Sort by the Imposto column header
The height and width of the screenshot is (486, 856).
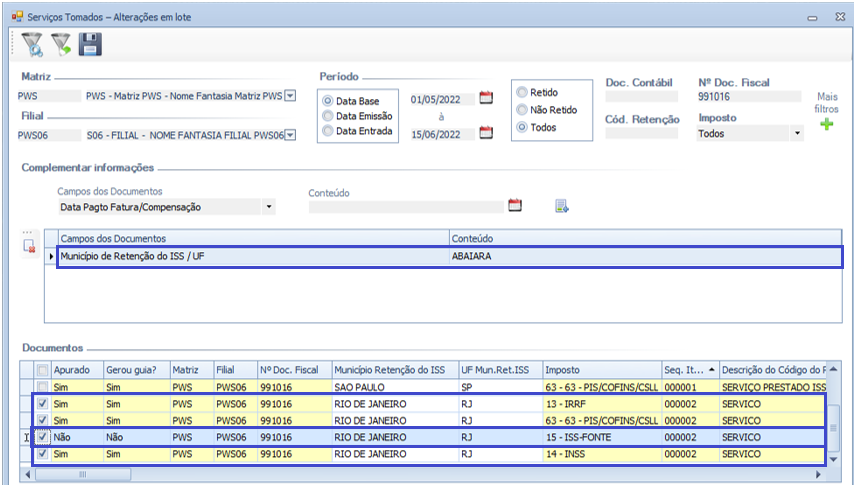click(x=600, y=370)
